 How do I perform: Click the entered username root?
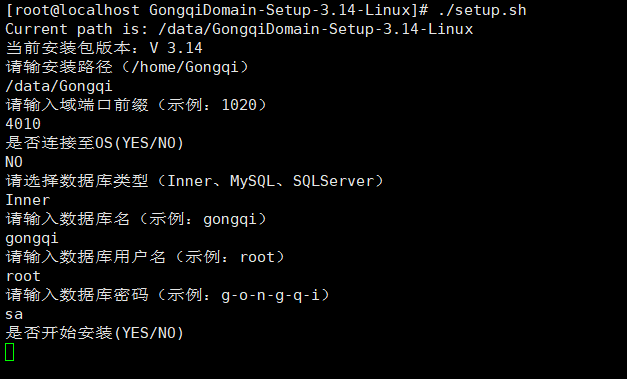click(23, 276)
